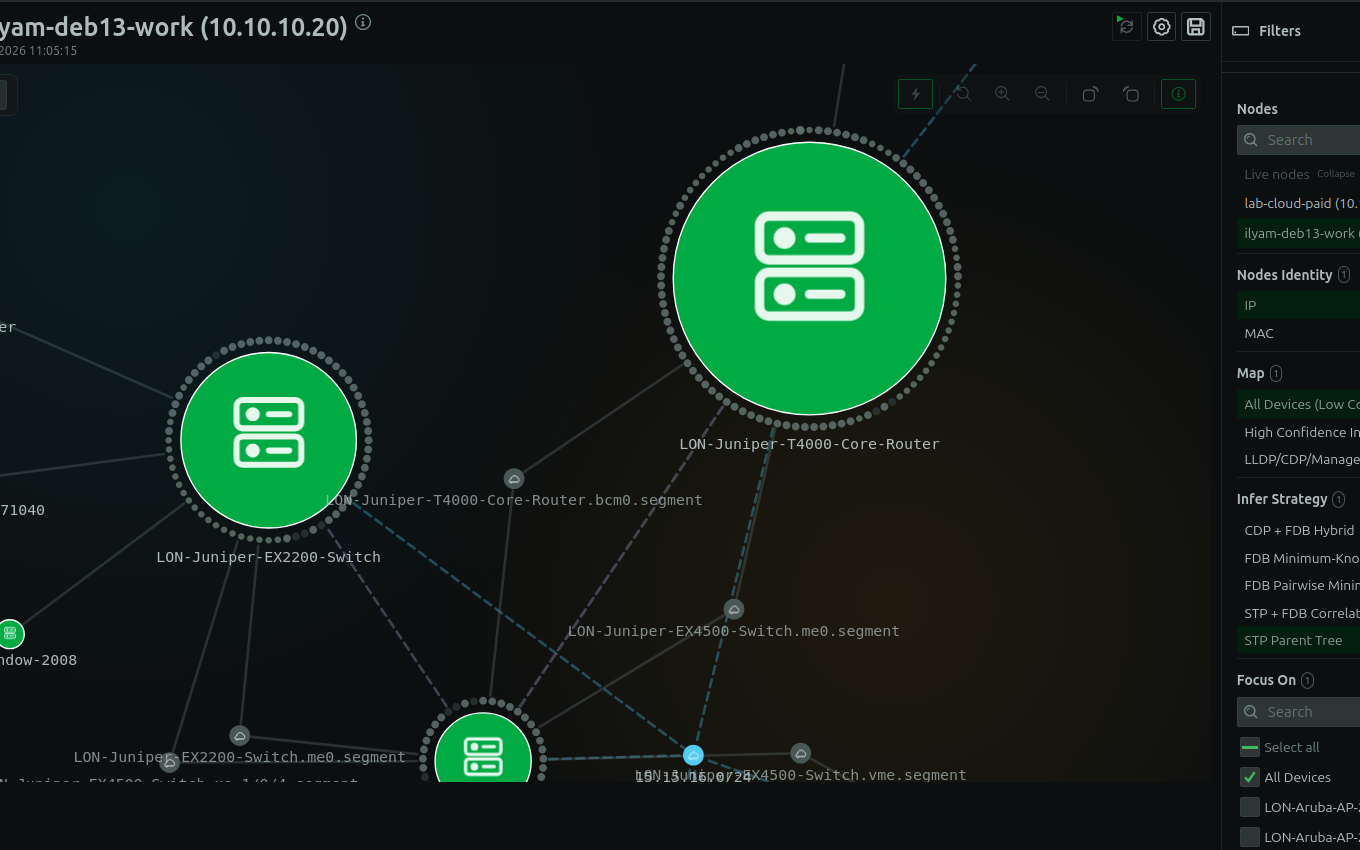
Task: Choose STP + FDB Correlation strategy
Action: (x=1298, y=613)
